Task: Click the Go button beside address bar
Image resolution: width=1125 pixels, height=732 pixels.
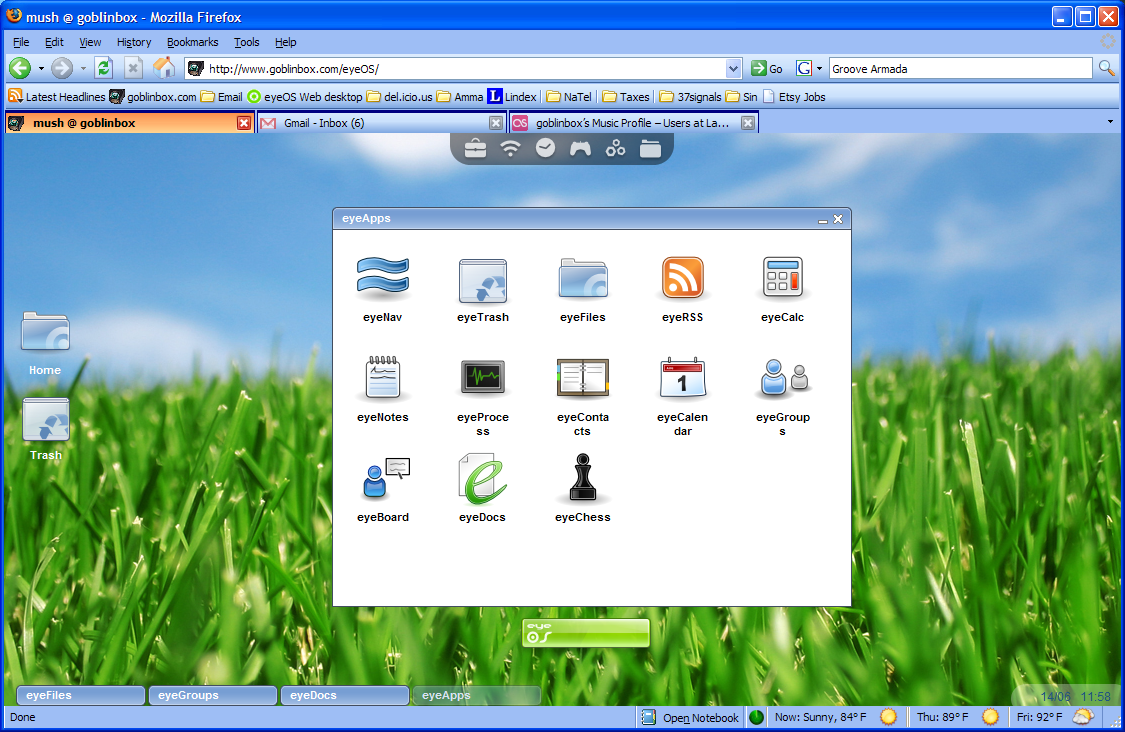Action: point(768,68)
